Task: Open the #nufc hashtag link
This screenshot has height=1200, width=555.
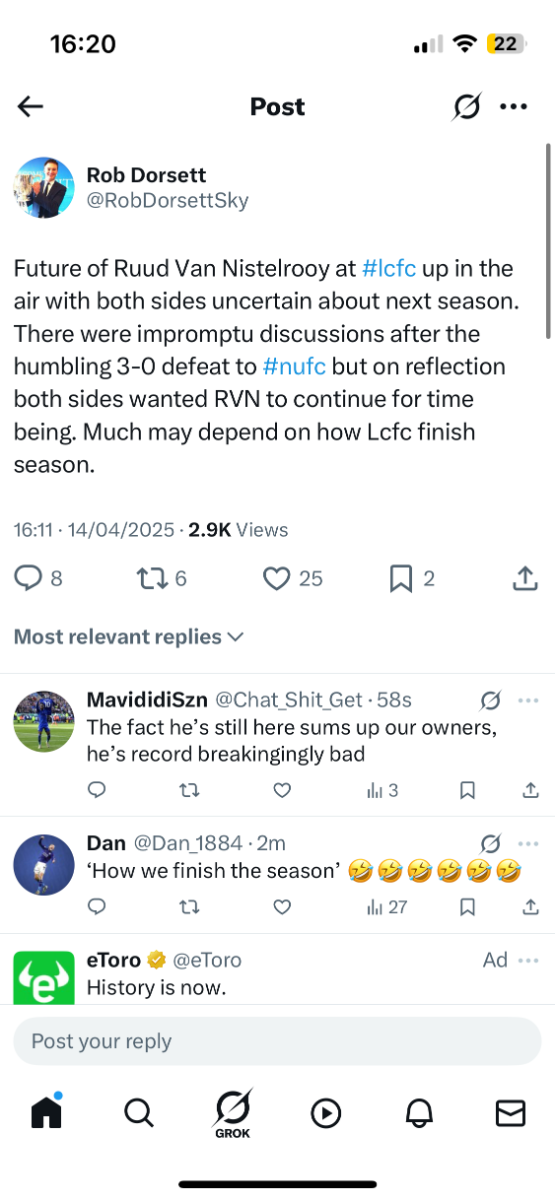Action: (293, 366)
